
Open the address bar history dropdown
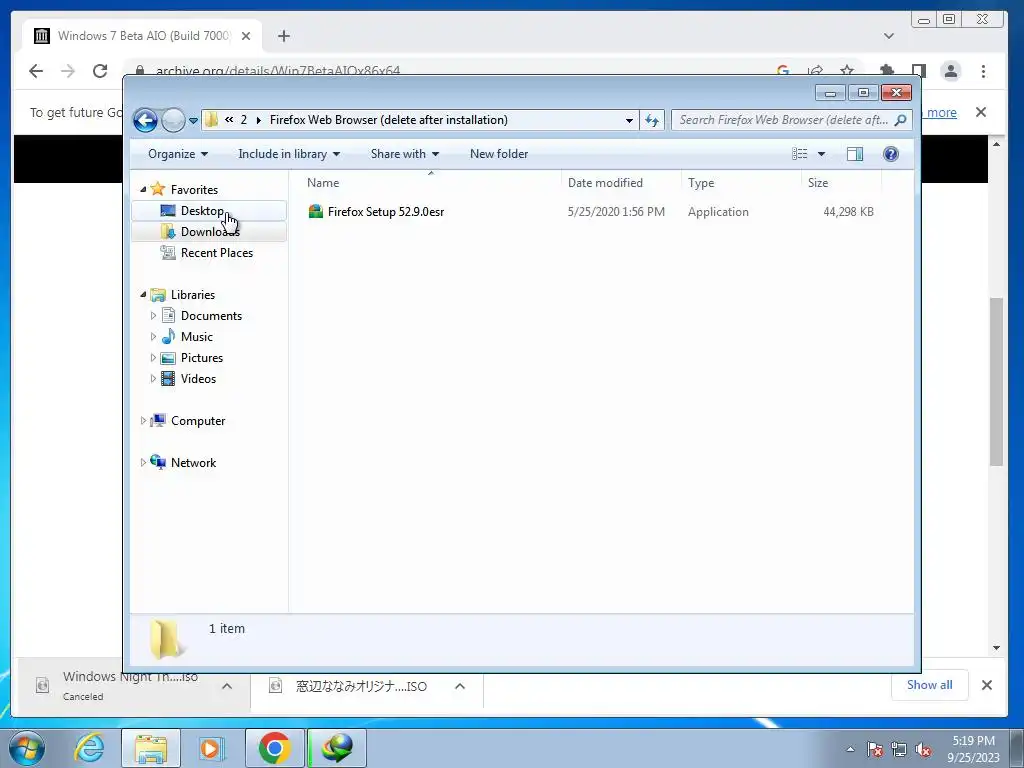point(629,120)
